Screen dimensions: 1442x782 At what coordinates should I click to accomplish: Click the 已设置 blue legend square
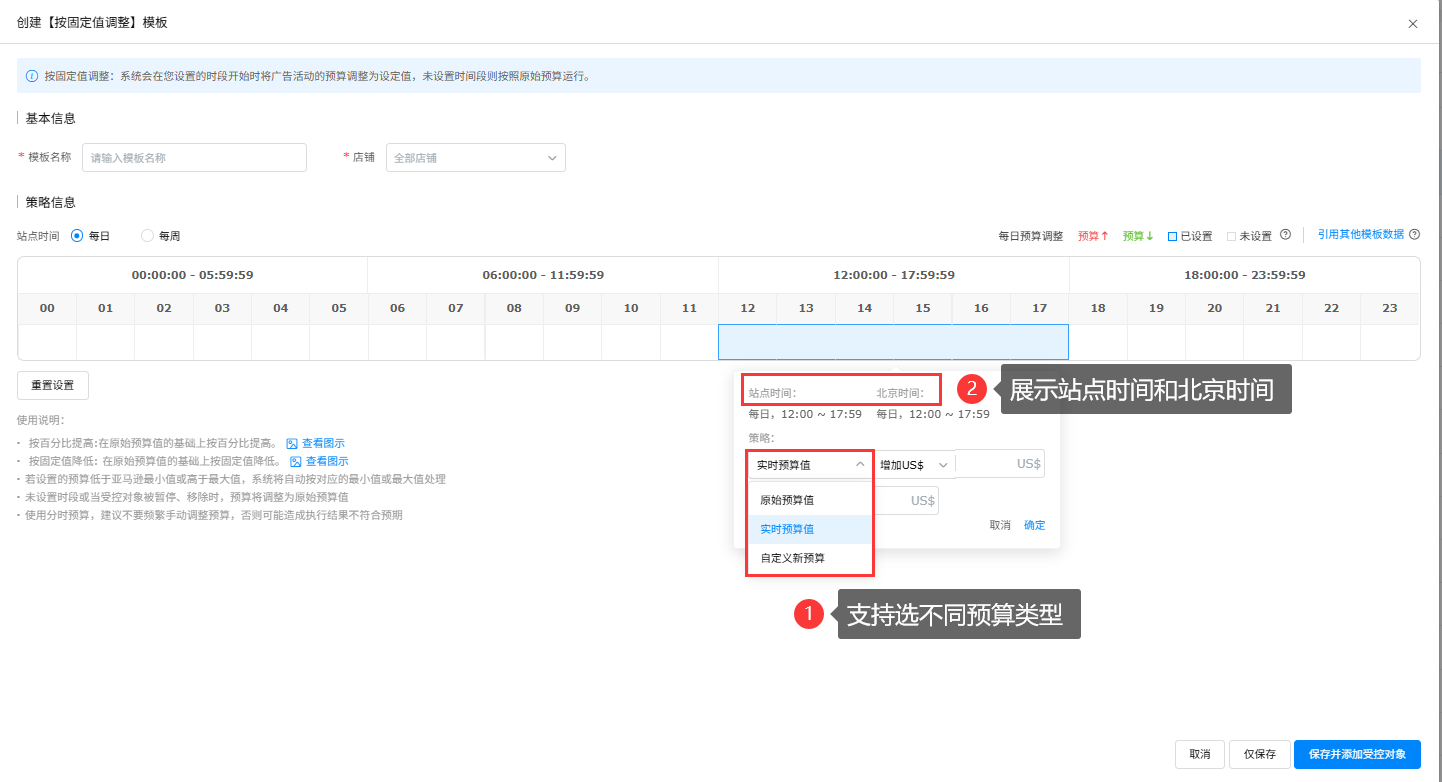(1172, 237)
